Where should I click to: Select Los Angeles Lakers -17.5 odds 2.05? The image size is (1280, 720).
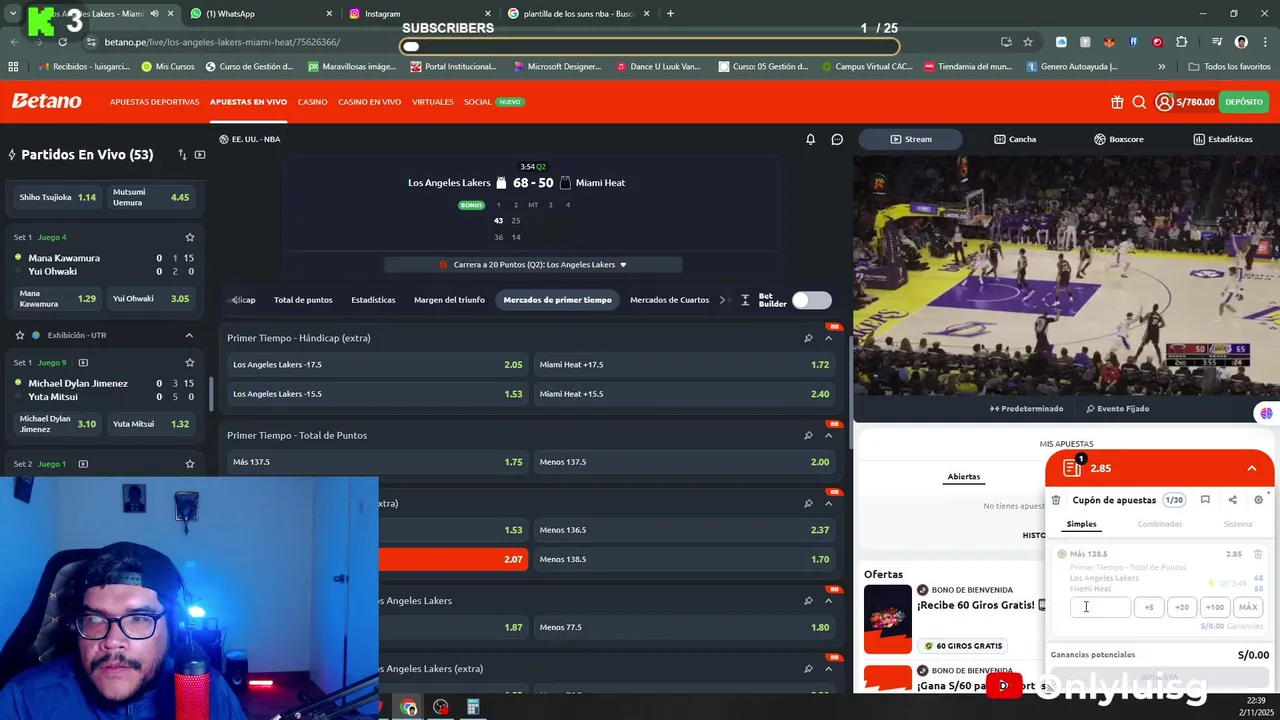click(x=378, y=365)
